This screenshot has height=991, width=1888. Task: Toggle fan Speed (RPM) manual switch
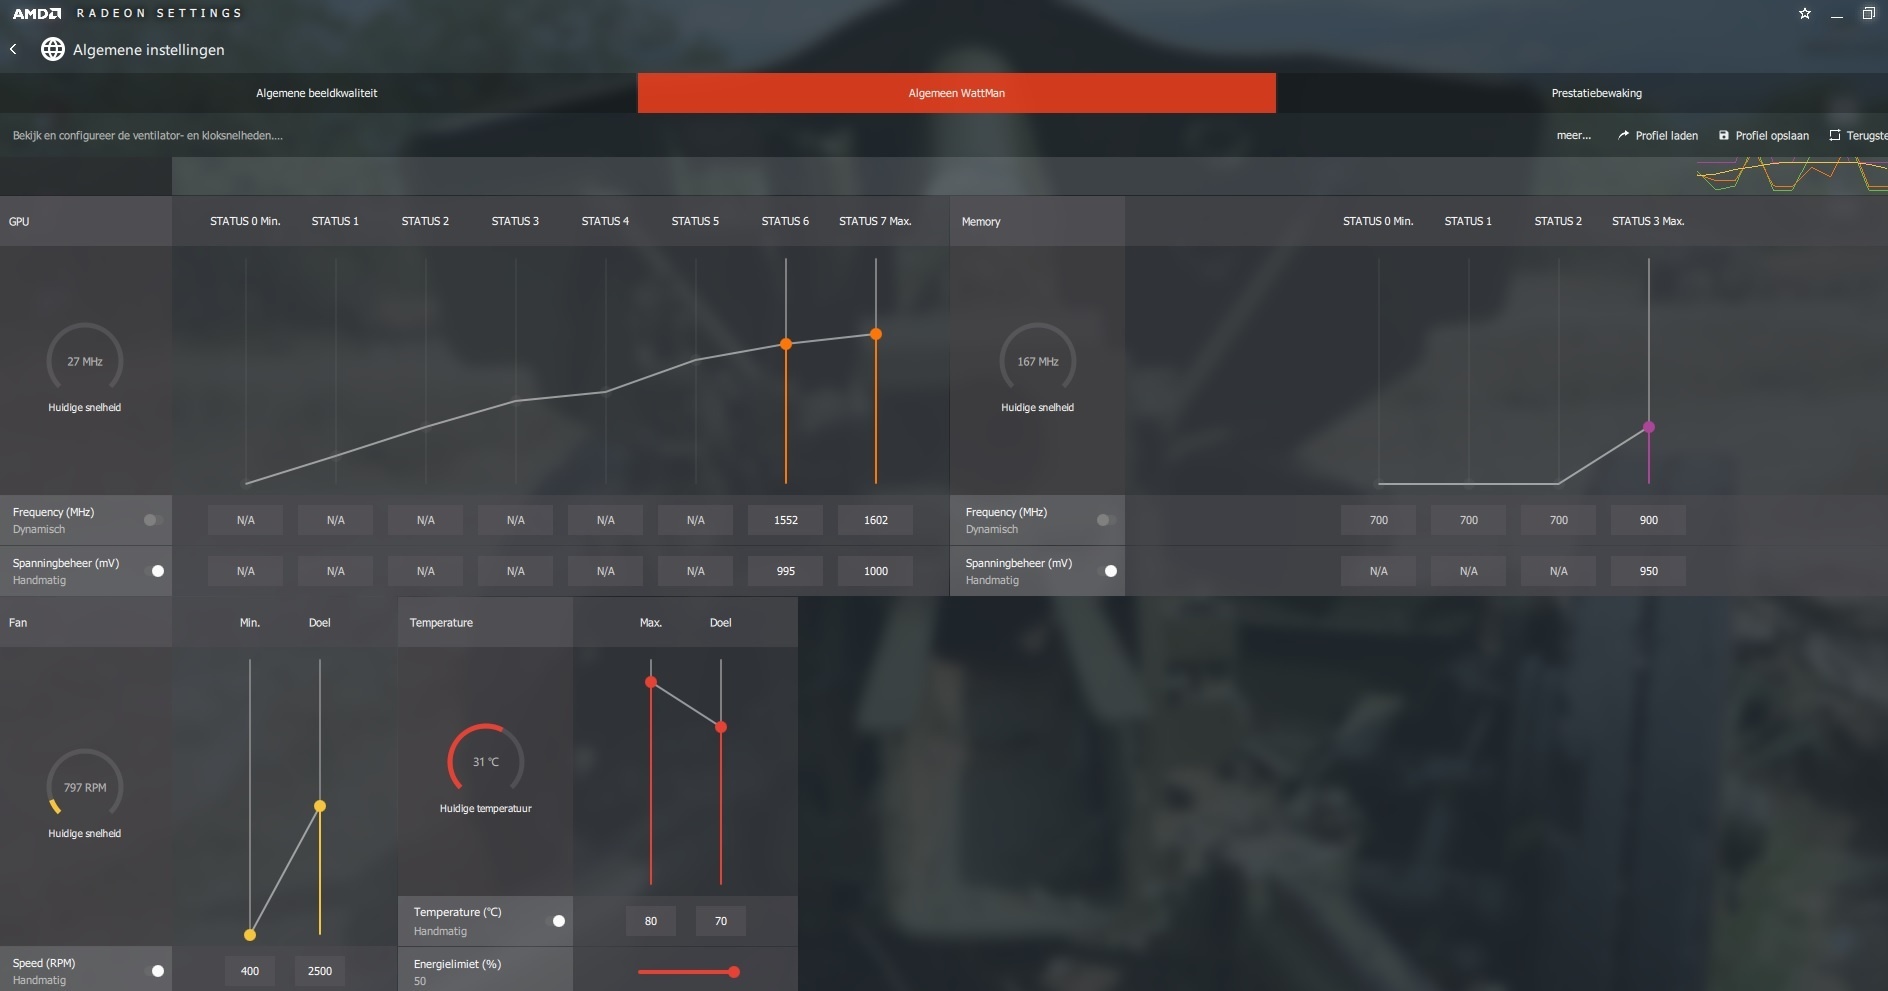tap(154, 971)
